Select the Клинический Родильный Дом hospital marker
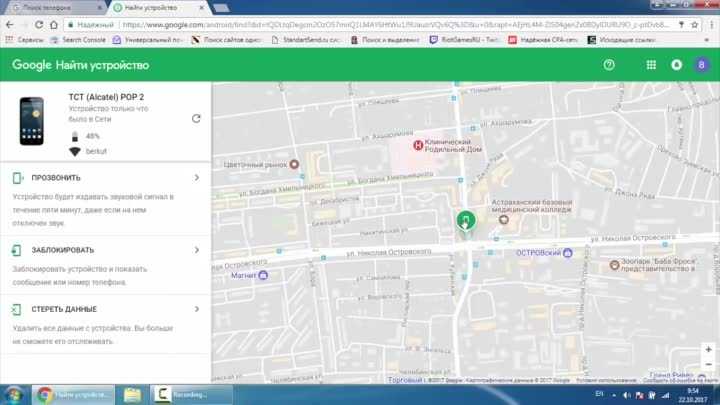The height and width of the screenshot is (405, 720). pos(418,146)
